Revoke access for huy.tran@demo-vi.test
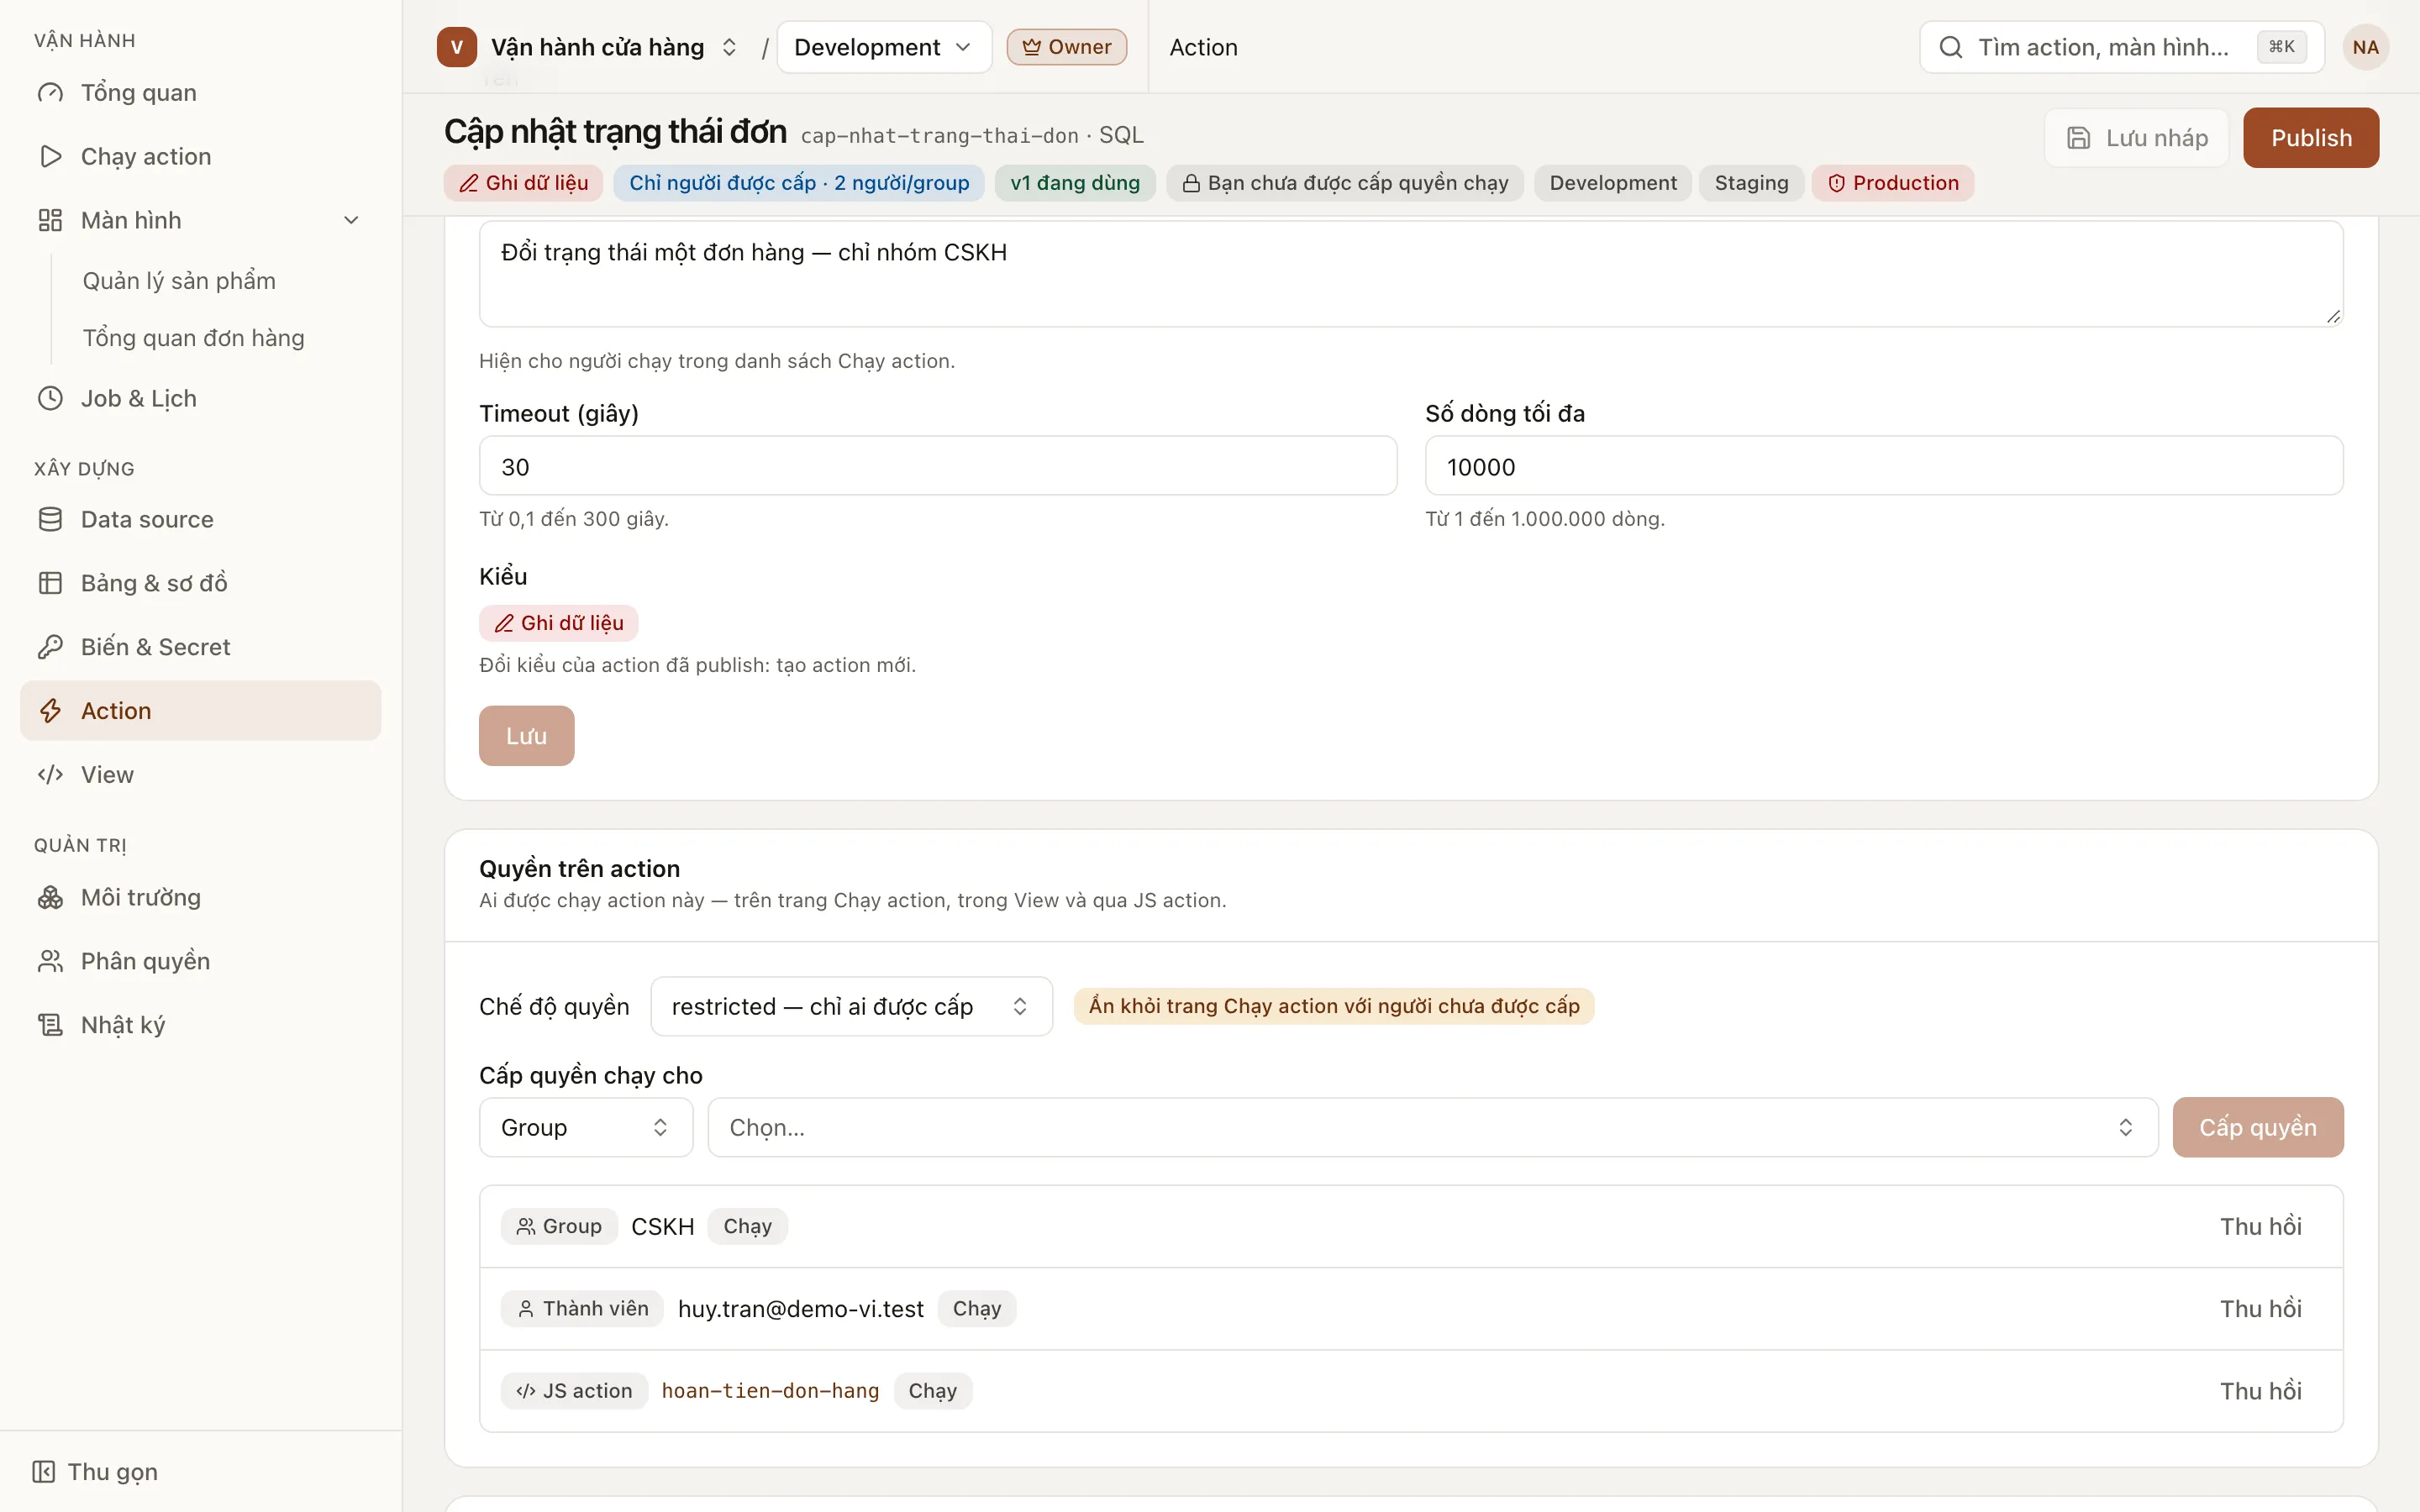The width and height of the screenshot is (2420, 1512). 2260,1308
